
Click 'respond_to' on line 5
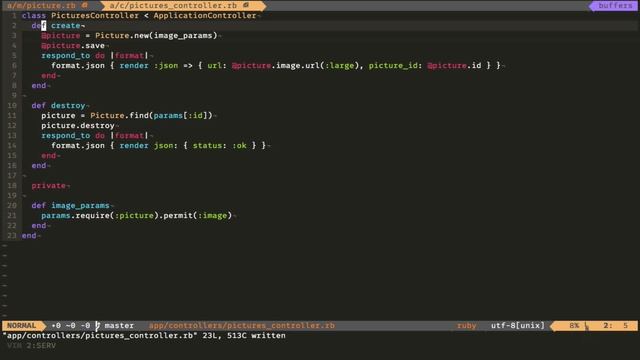[x=65, y=56]
